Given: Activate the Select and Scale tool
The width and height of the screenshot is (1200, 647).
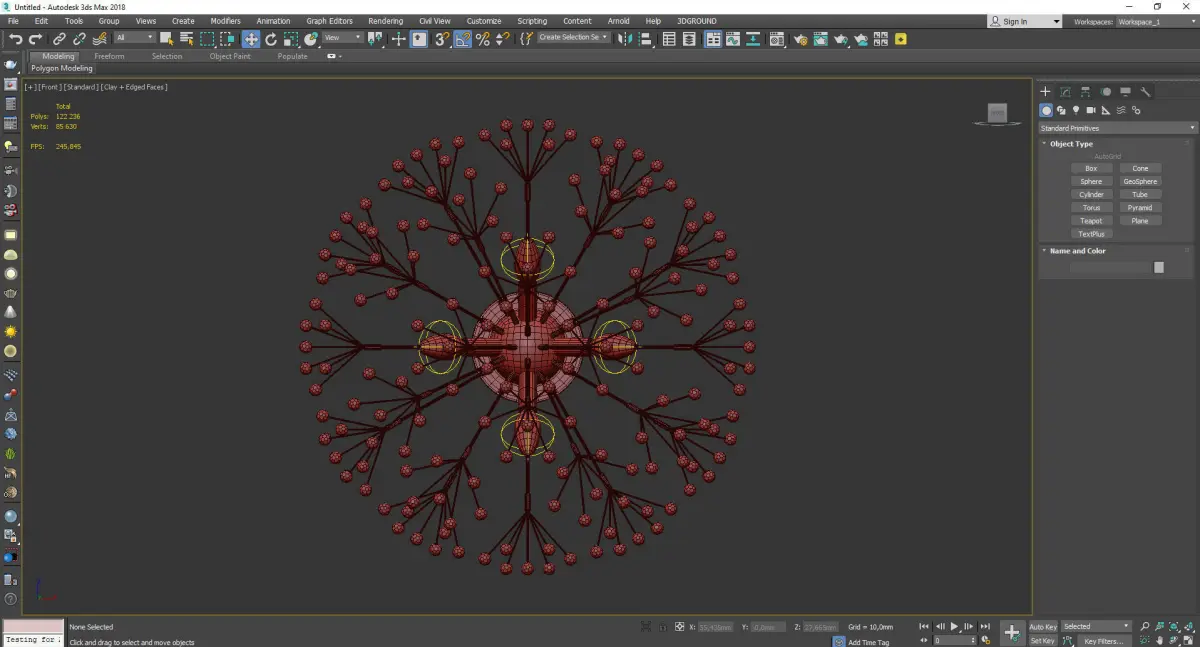Looking at the screenshot, I should pyautogui.click(x=290, y=39).
